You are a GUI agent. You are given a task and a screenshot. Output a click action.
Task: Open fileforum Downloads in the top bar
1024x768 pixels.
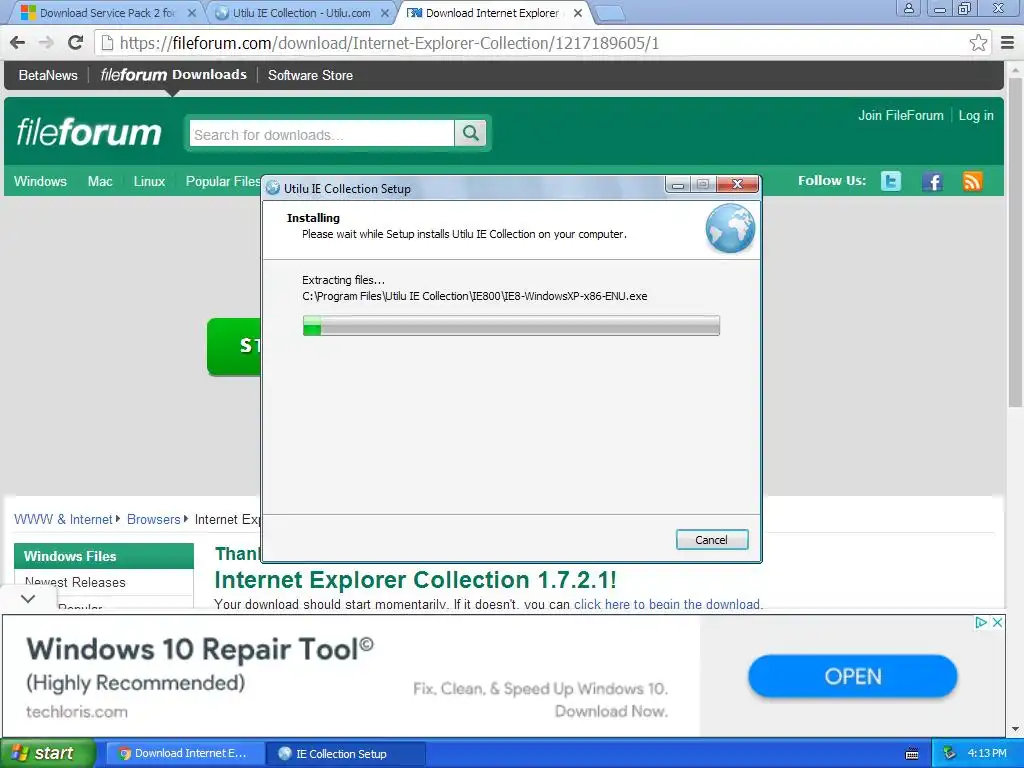(173, 75)
